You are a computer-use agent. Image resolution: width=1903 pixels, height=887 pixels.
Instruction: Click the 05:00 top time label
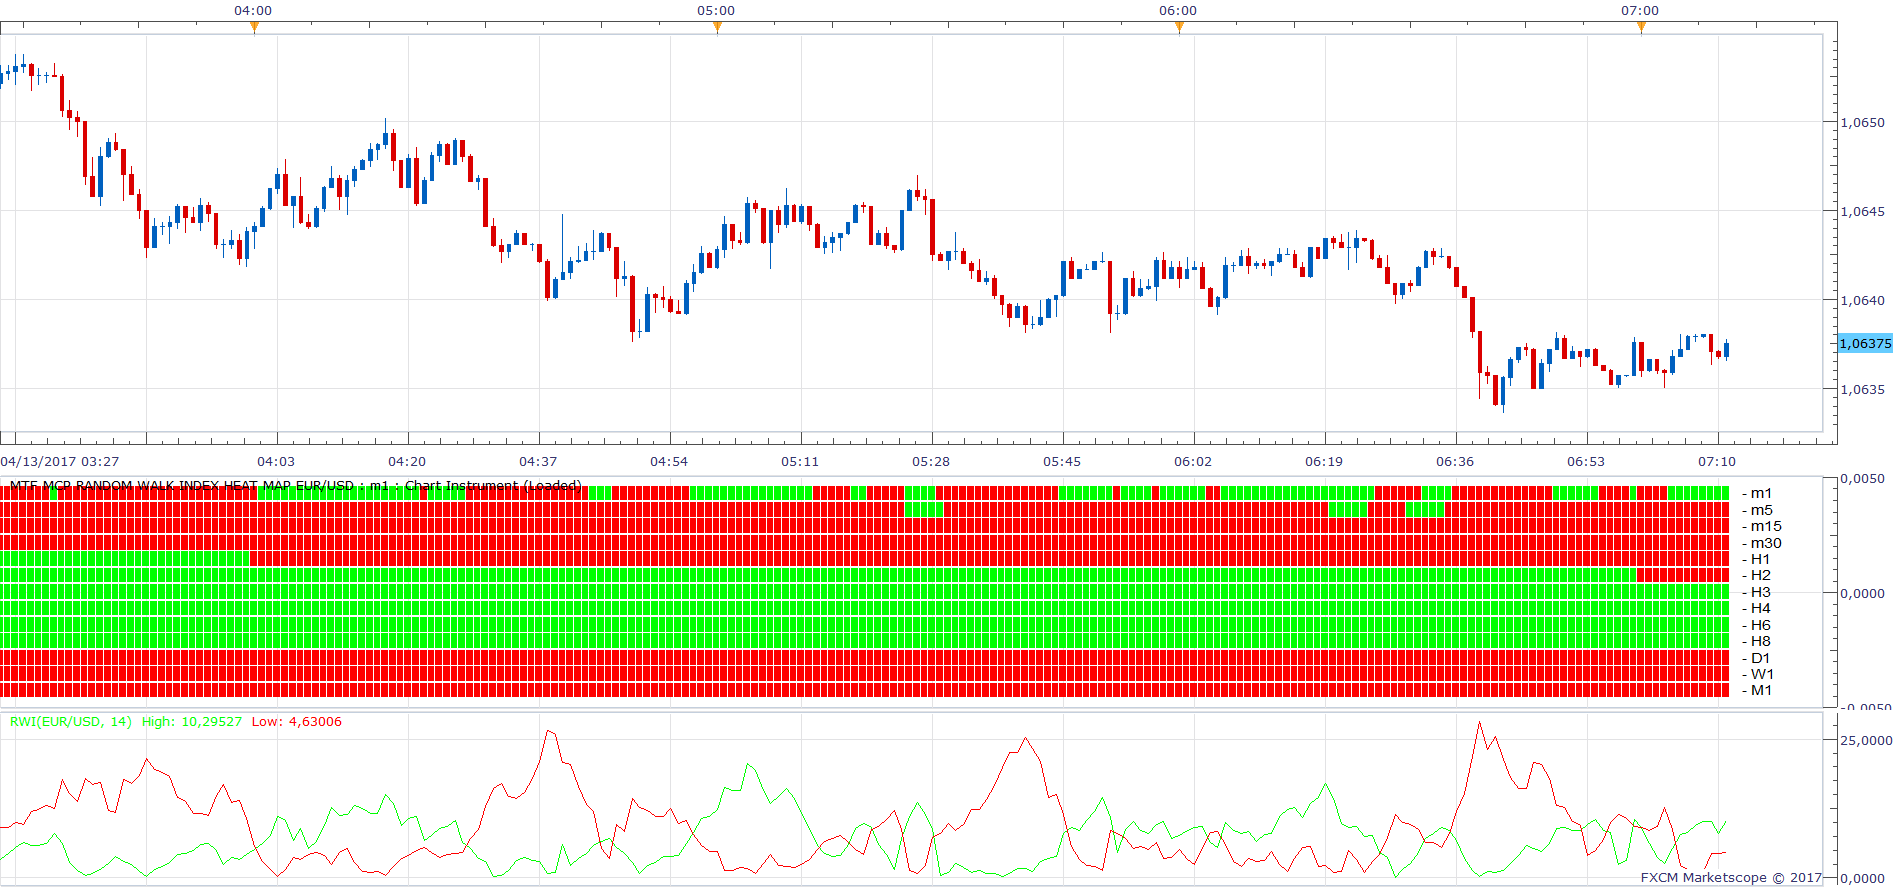(716, 10)
